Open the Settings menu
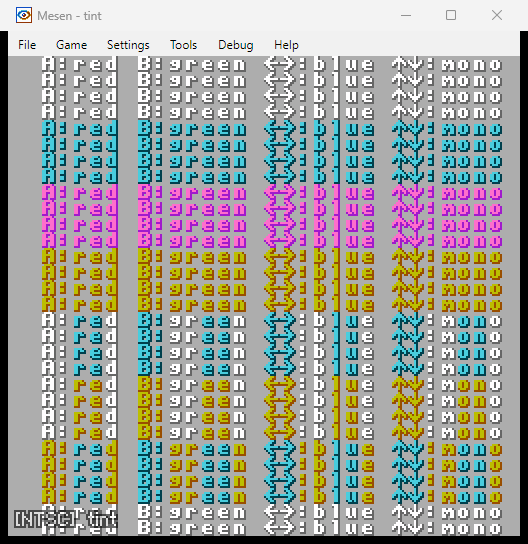 point(128,45)
